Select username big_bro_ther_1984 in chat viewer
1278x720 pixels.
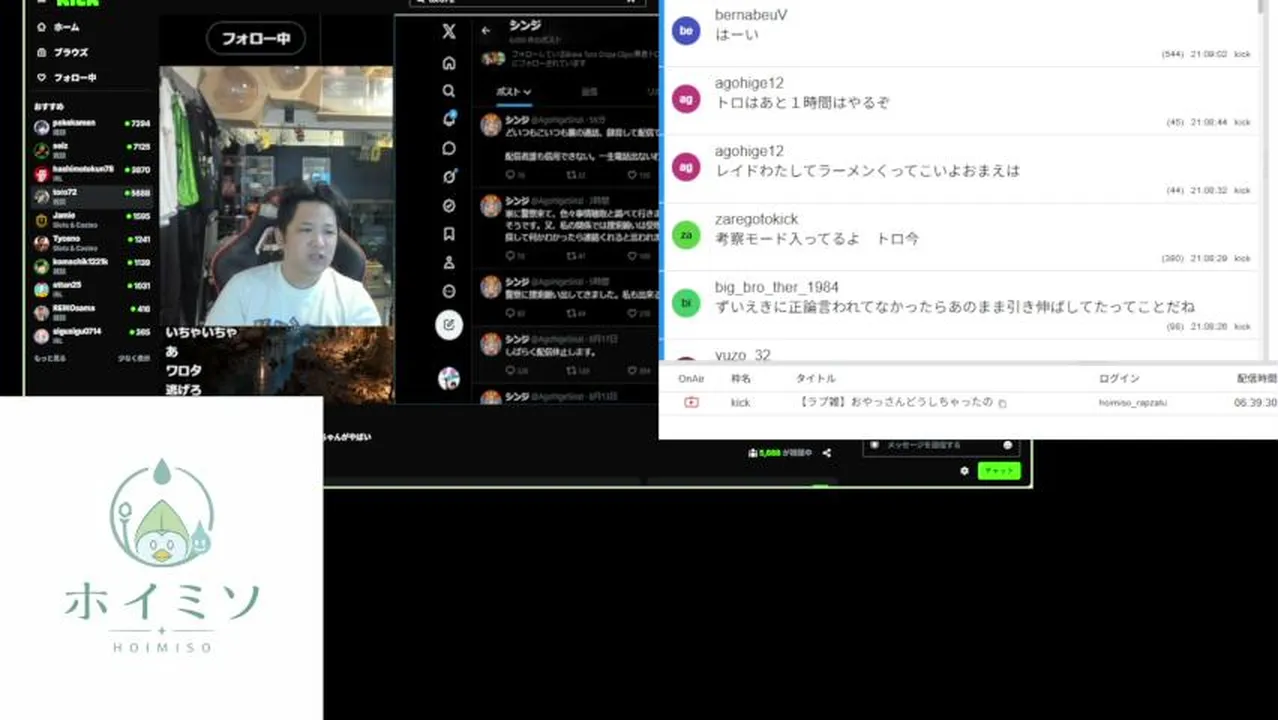(x=777, y=287)
